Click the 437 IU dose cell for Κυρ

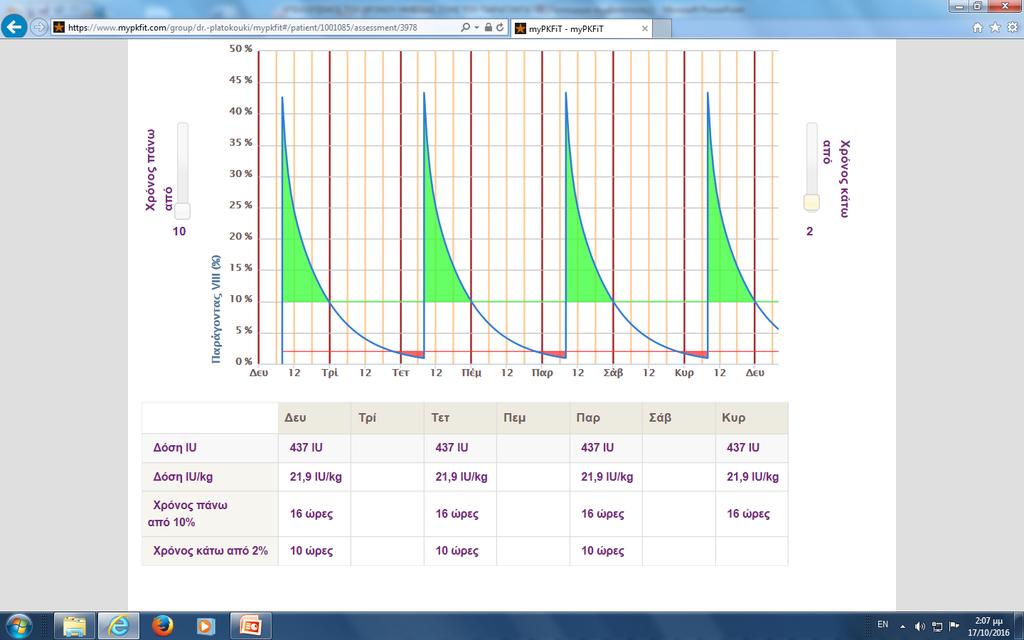click(751, 448)
